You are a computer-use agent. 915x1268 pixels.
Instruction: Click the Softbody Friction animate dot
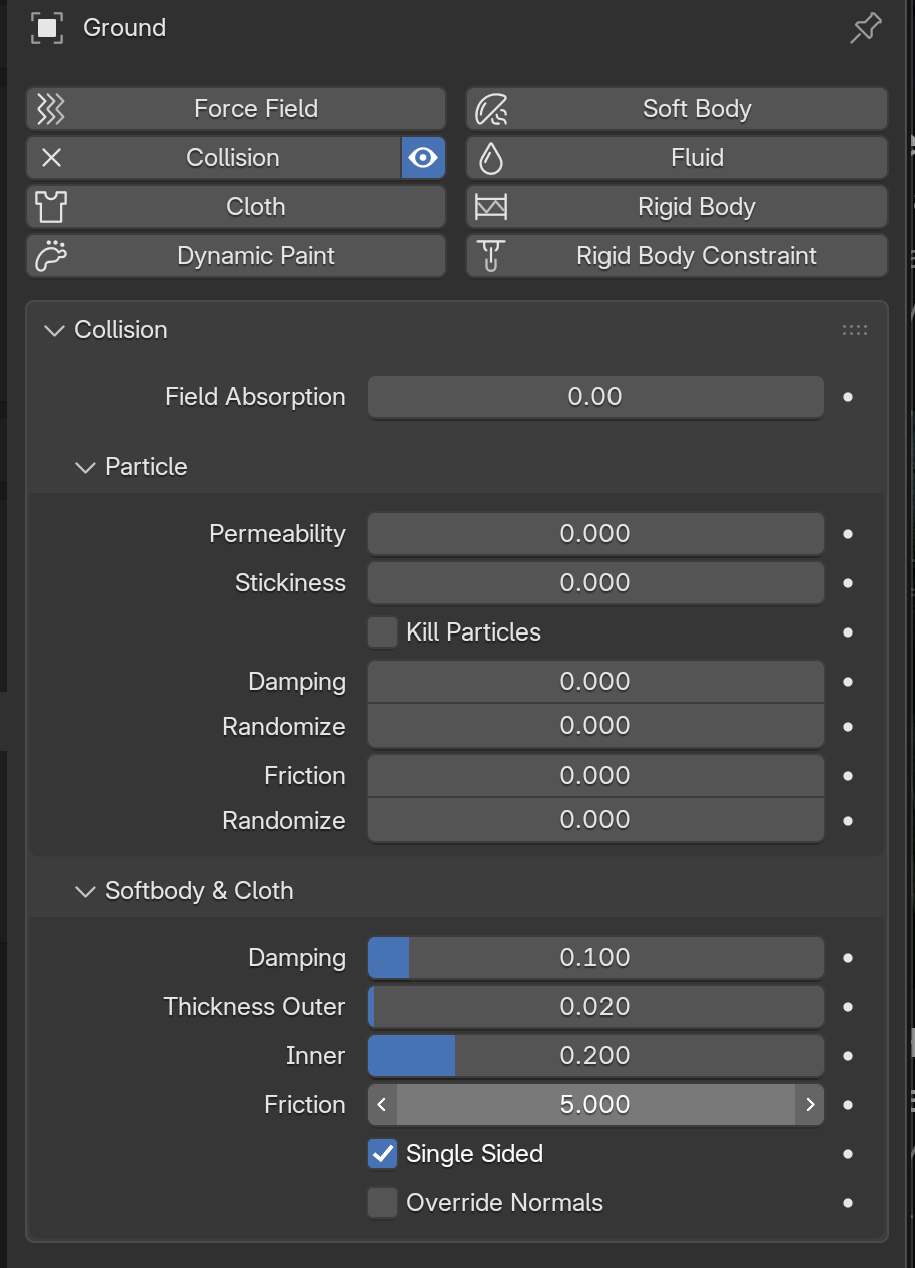click(848, 1105)
